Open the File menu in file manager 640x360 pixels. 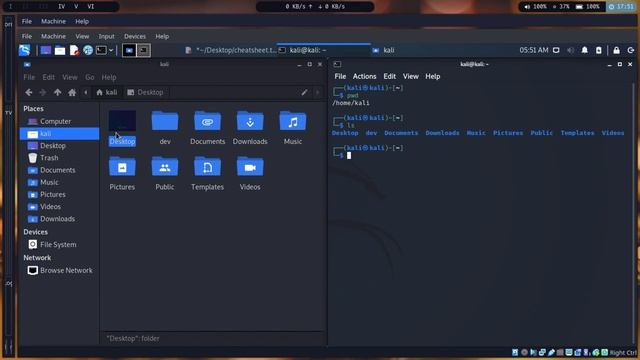click(x=29, y=77)
